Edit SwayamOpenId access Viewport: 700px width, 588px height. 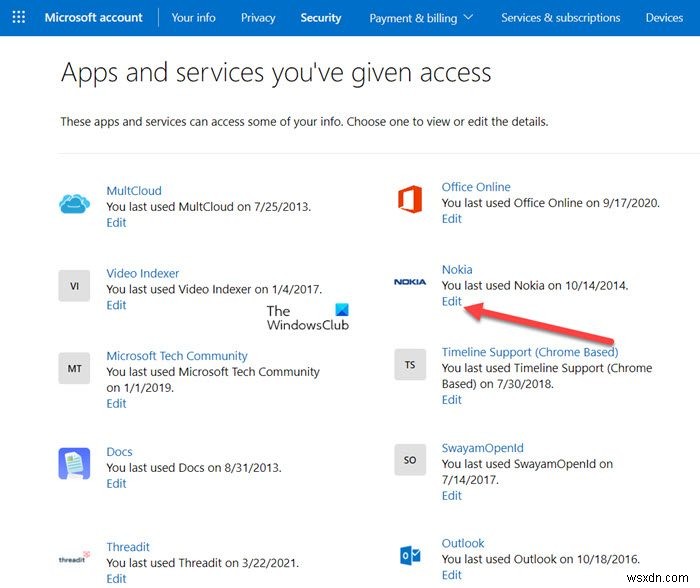click(x=451, y=495)
